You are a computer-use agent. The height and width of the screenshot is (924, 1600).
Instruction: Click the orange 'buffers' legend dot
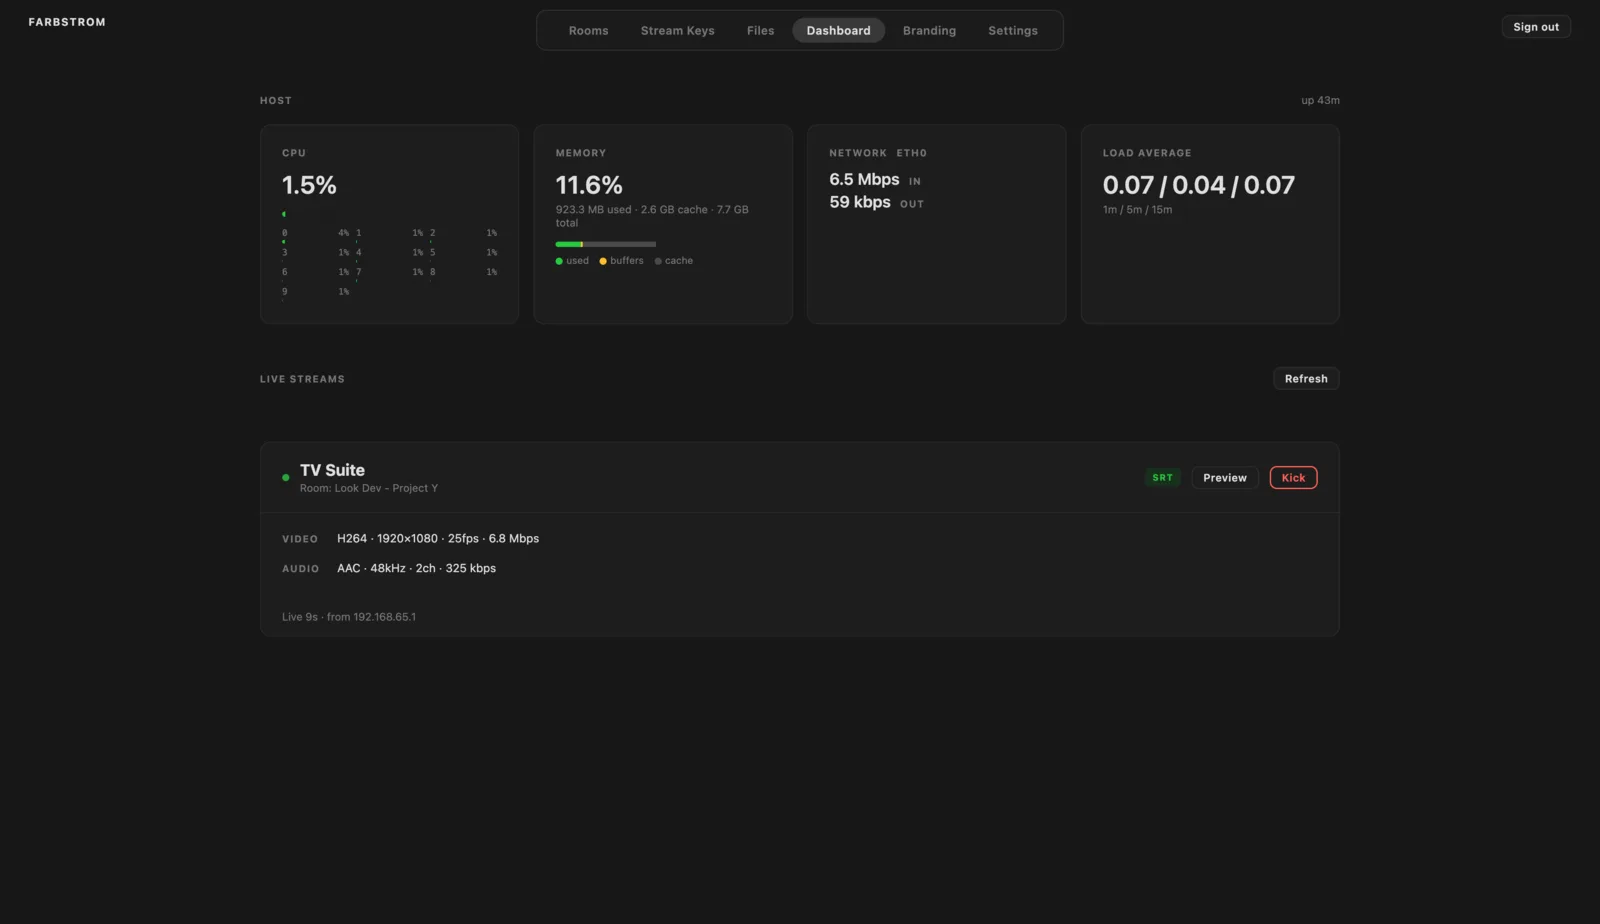point(603,261)
